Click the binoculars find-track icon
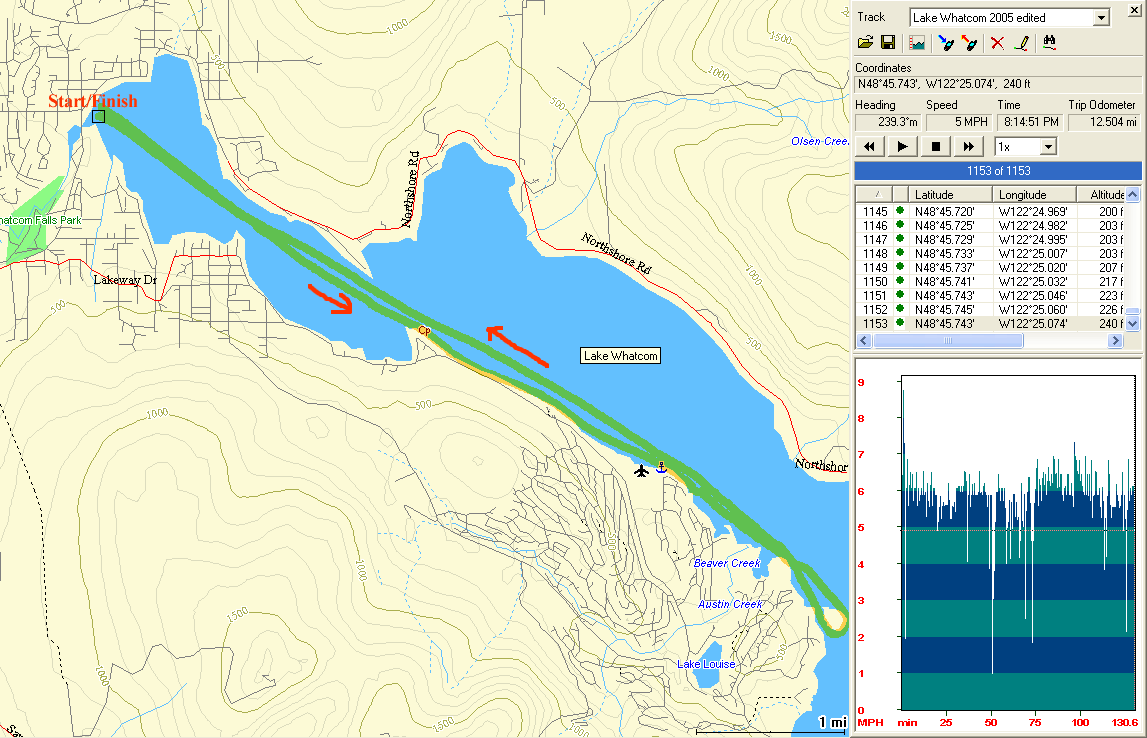Screen dimensions: 1147x738 pyautogui.click(x=1050, y=43)
